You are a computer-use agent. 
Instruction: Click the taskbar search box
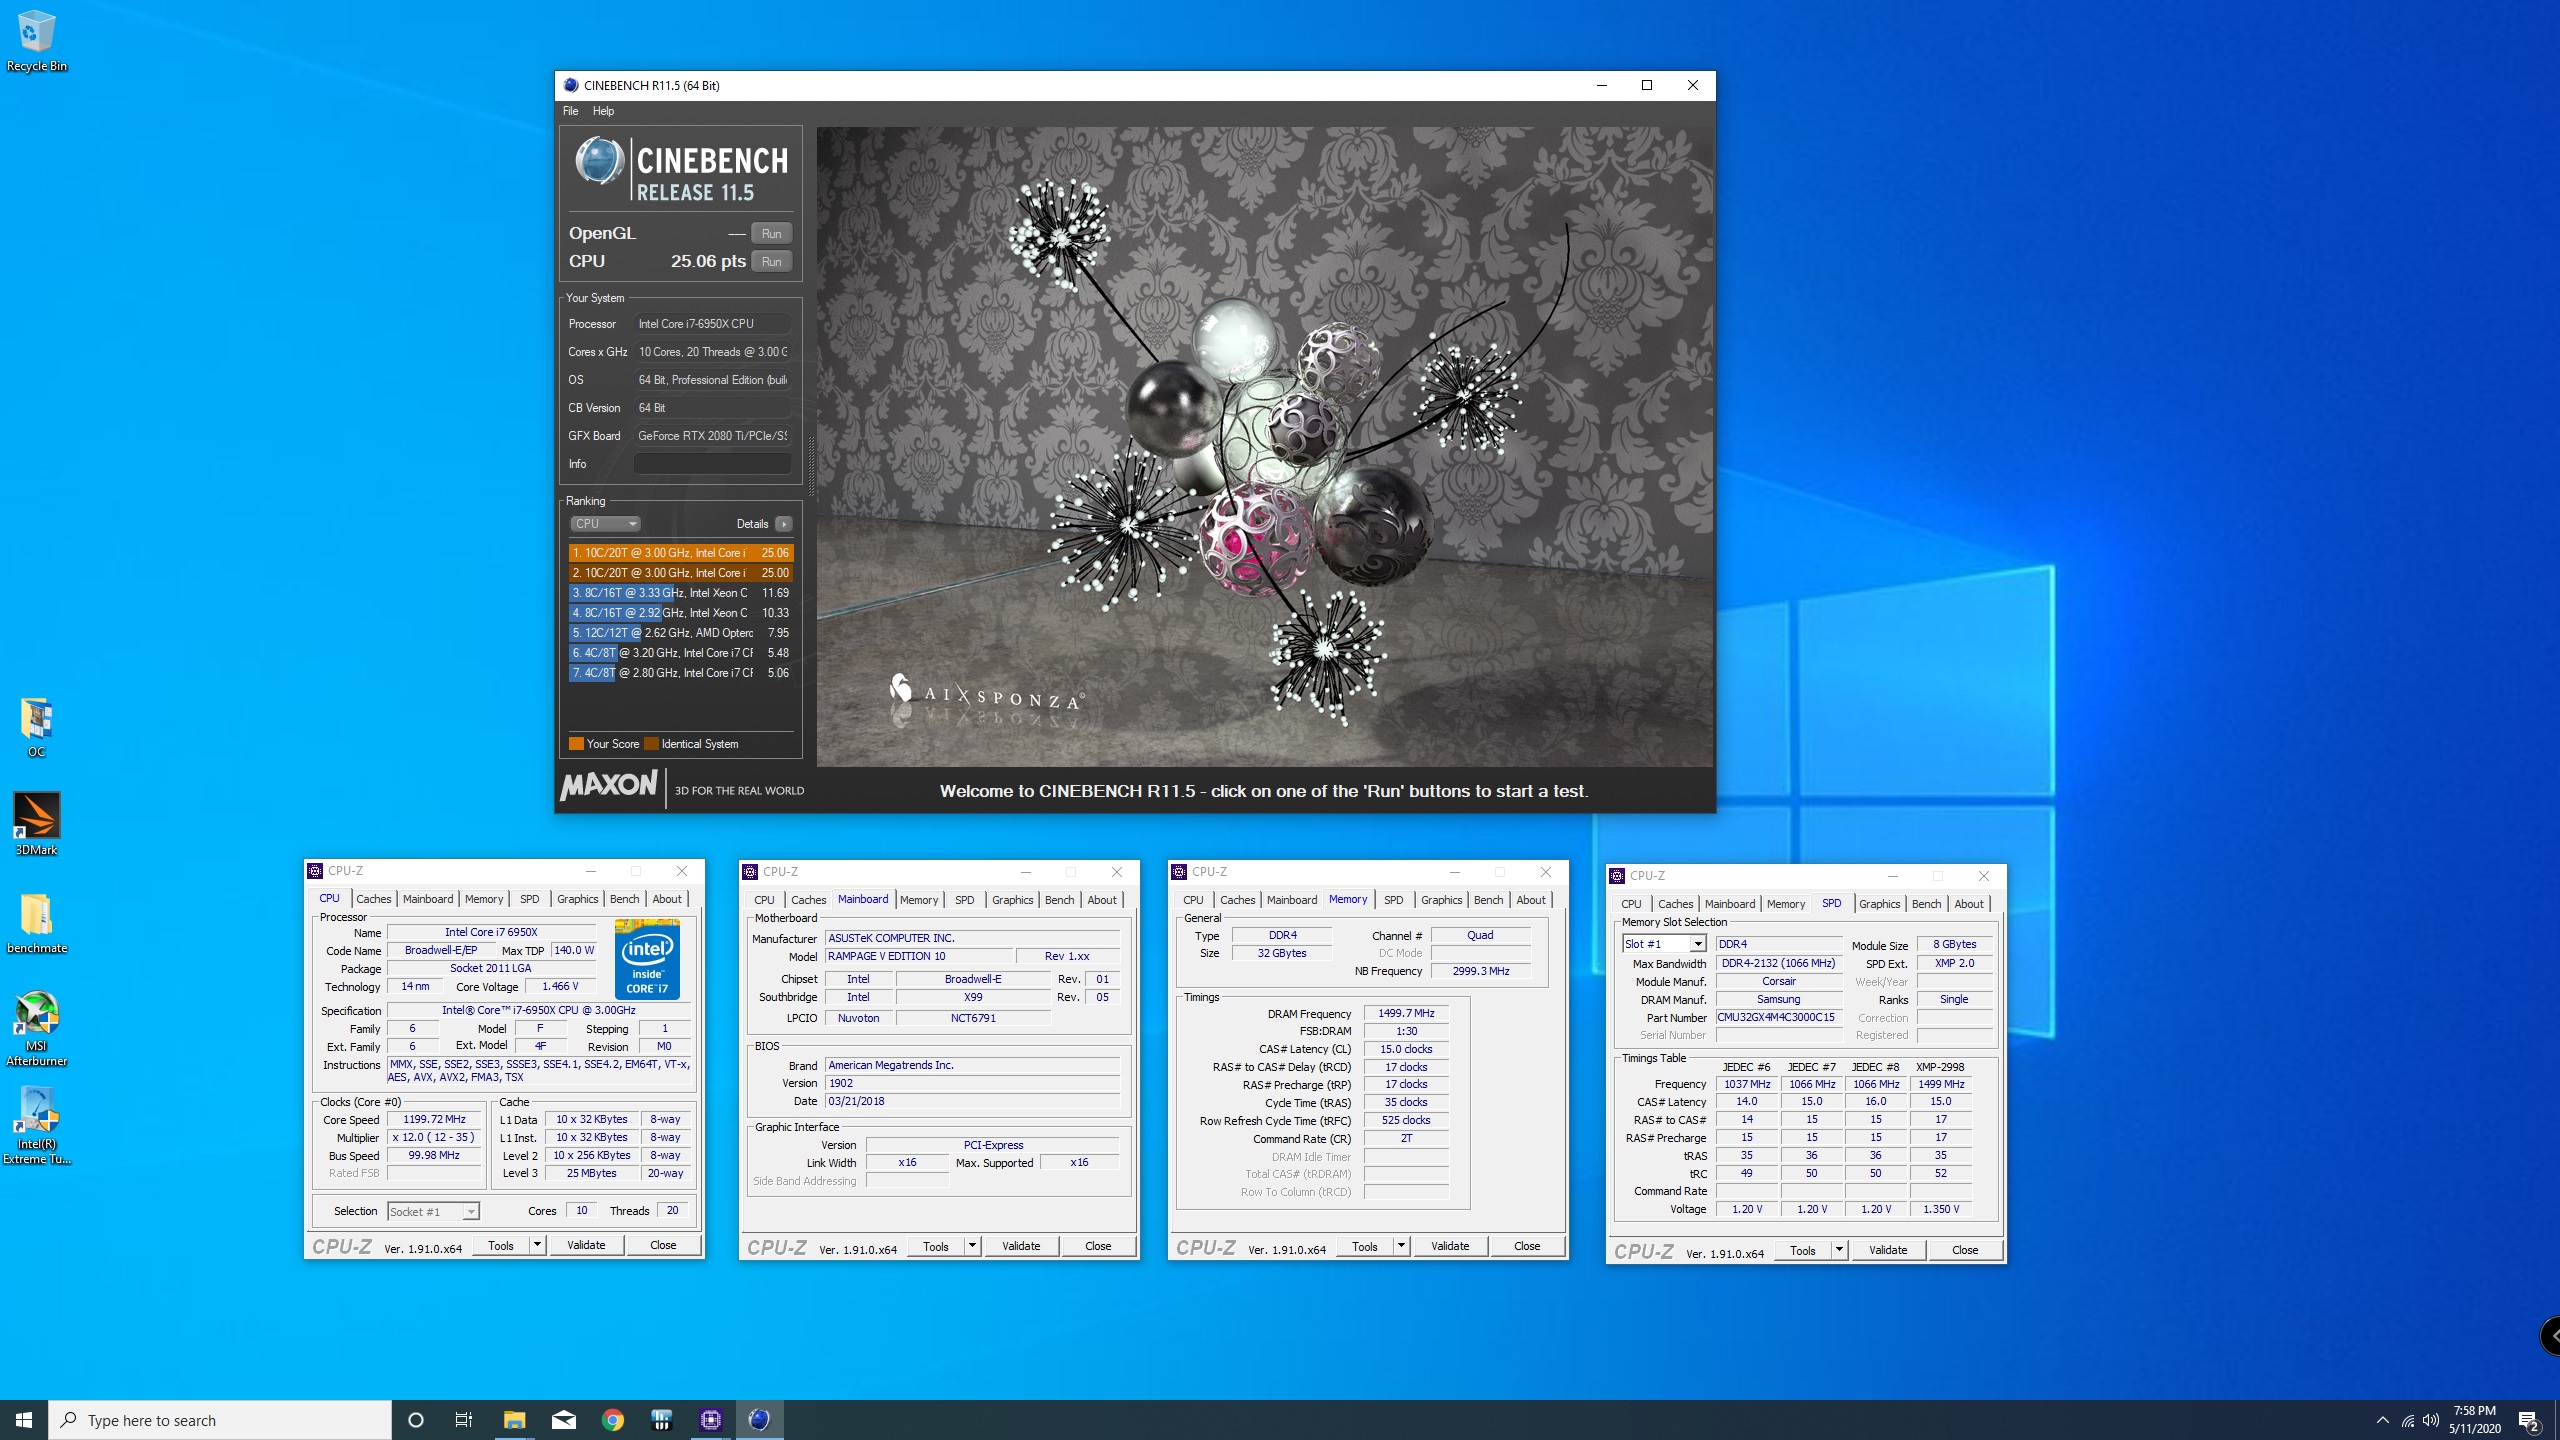point(220,1420)
